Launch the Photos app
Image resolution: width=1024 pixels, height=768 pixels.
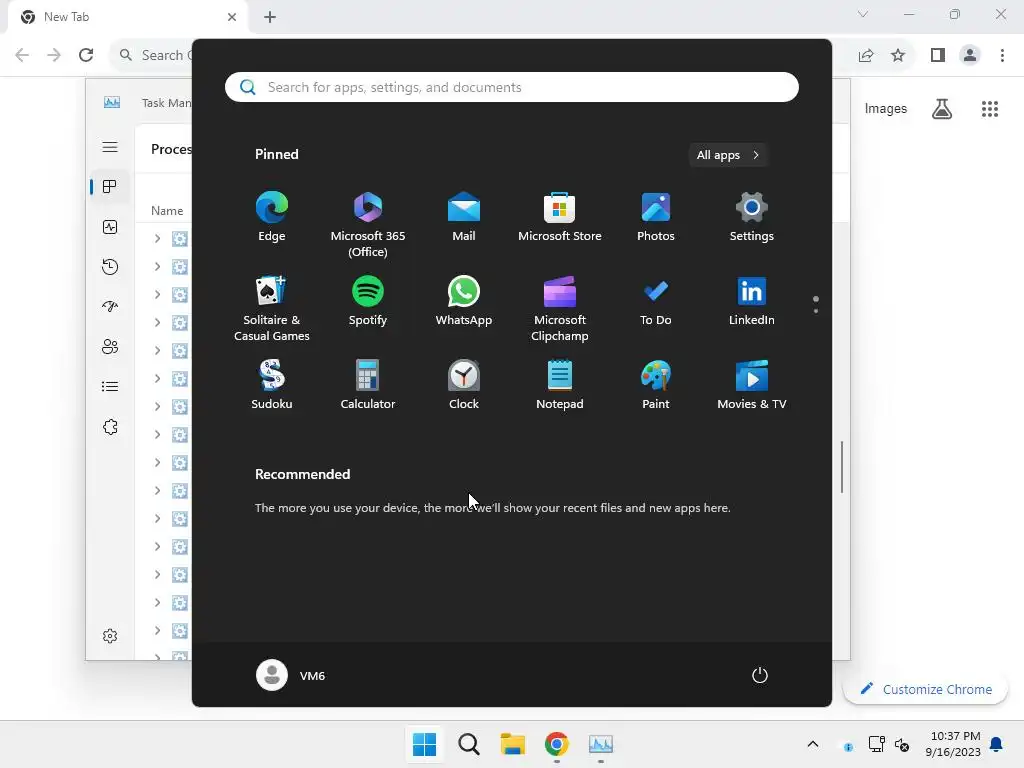656,217
